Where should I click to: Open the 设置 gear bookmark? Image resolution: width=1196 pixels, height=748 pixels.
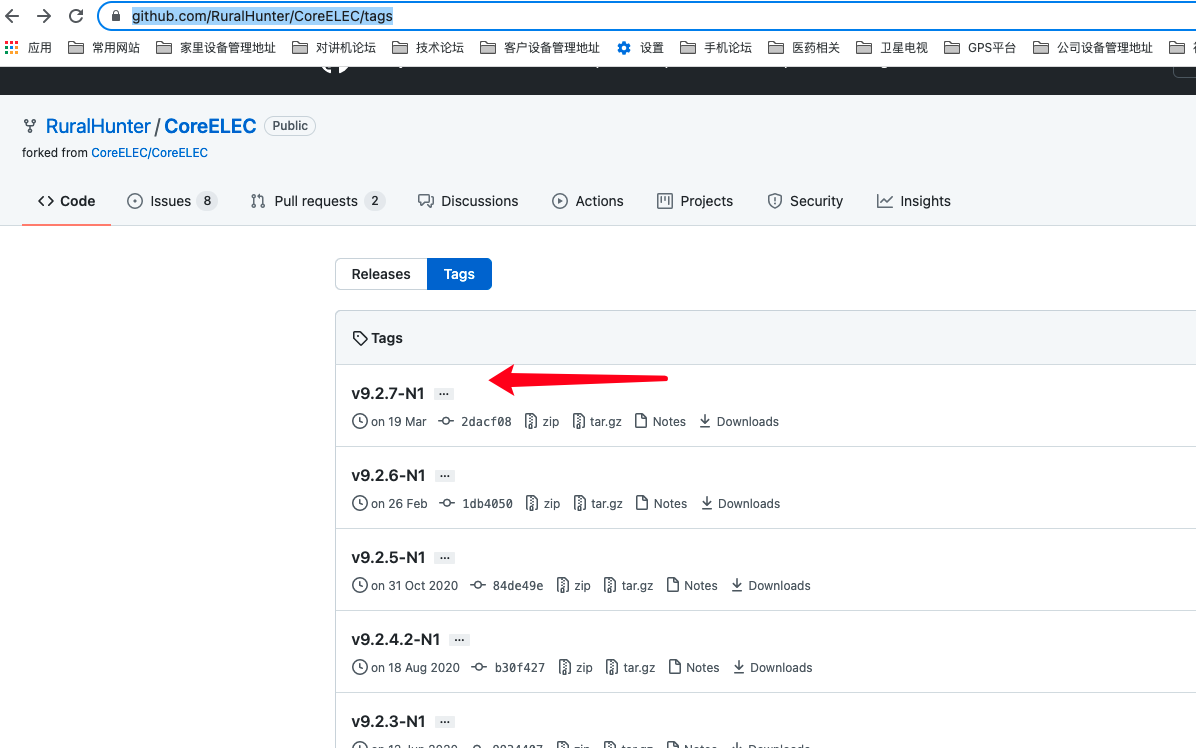pyautogui.click(x=640, y=48)
